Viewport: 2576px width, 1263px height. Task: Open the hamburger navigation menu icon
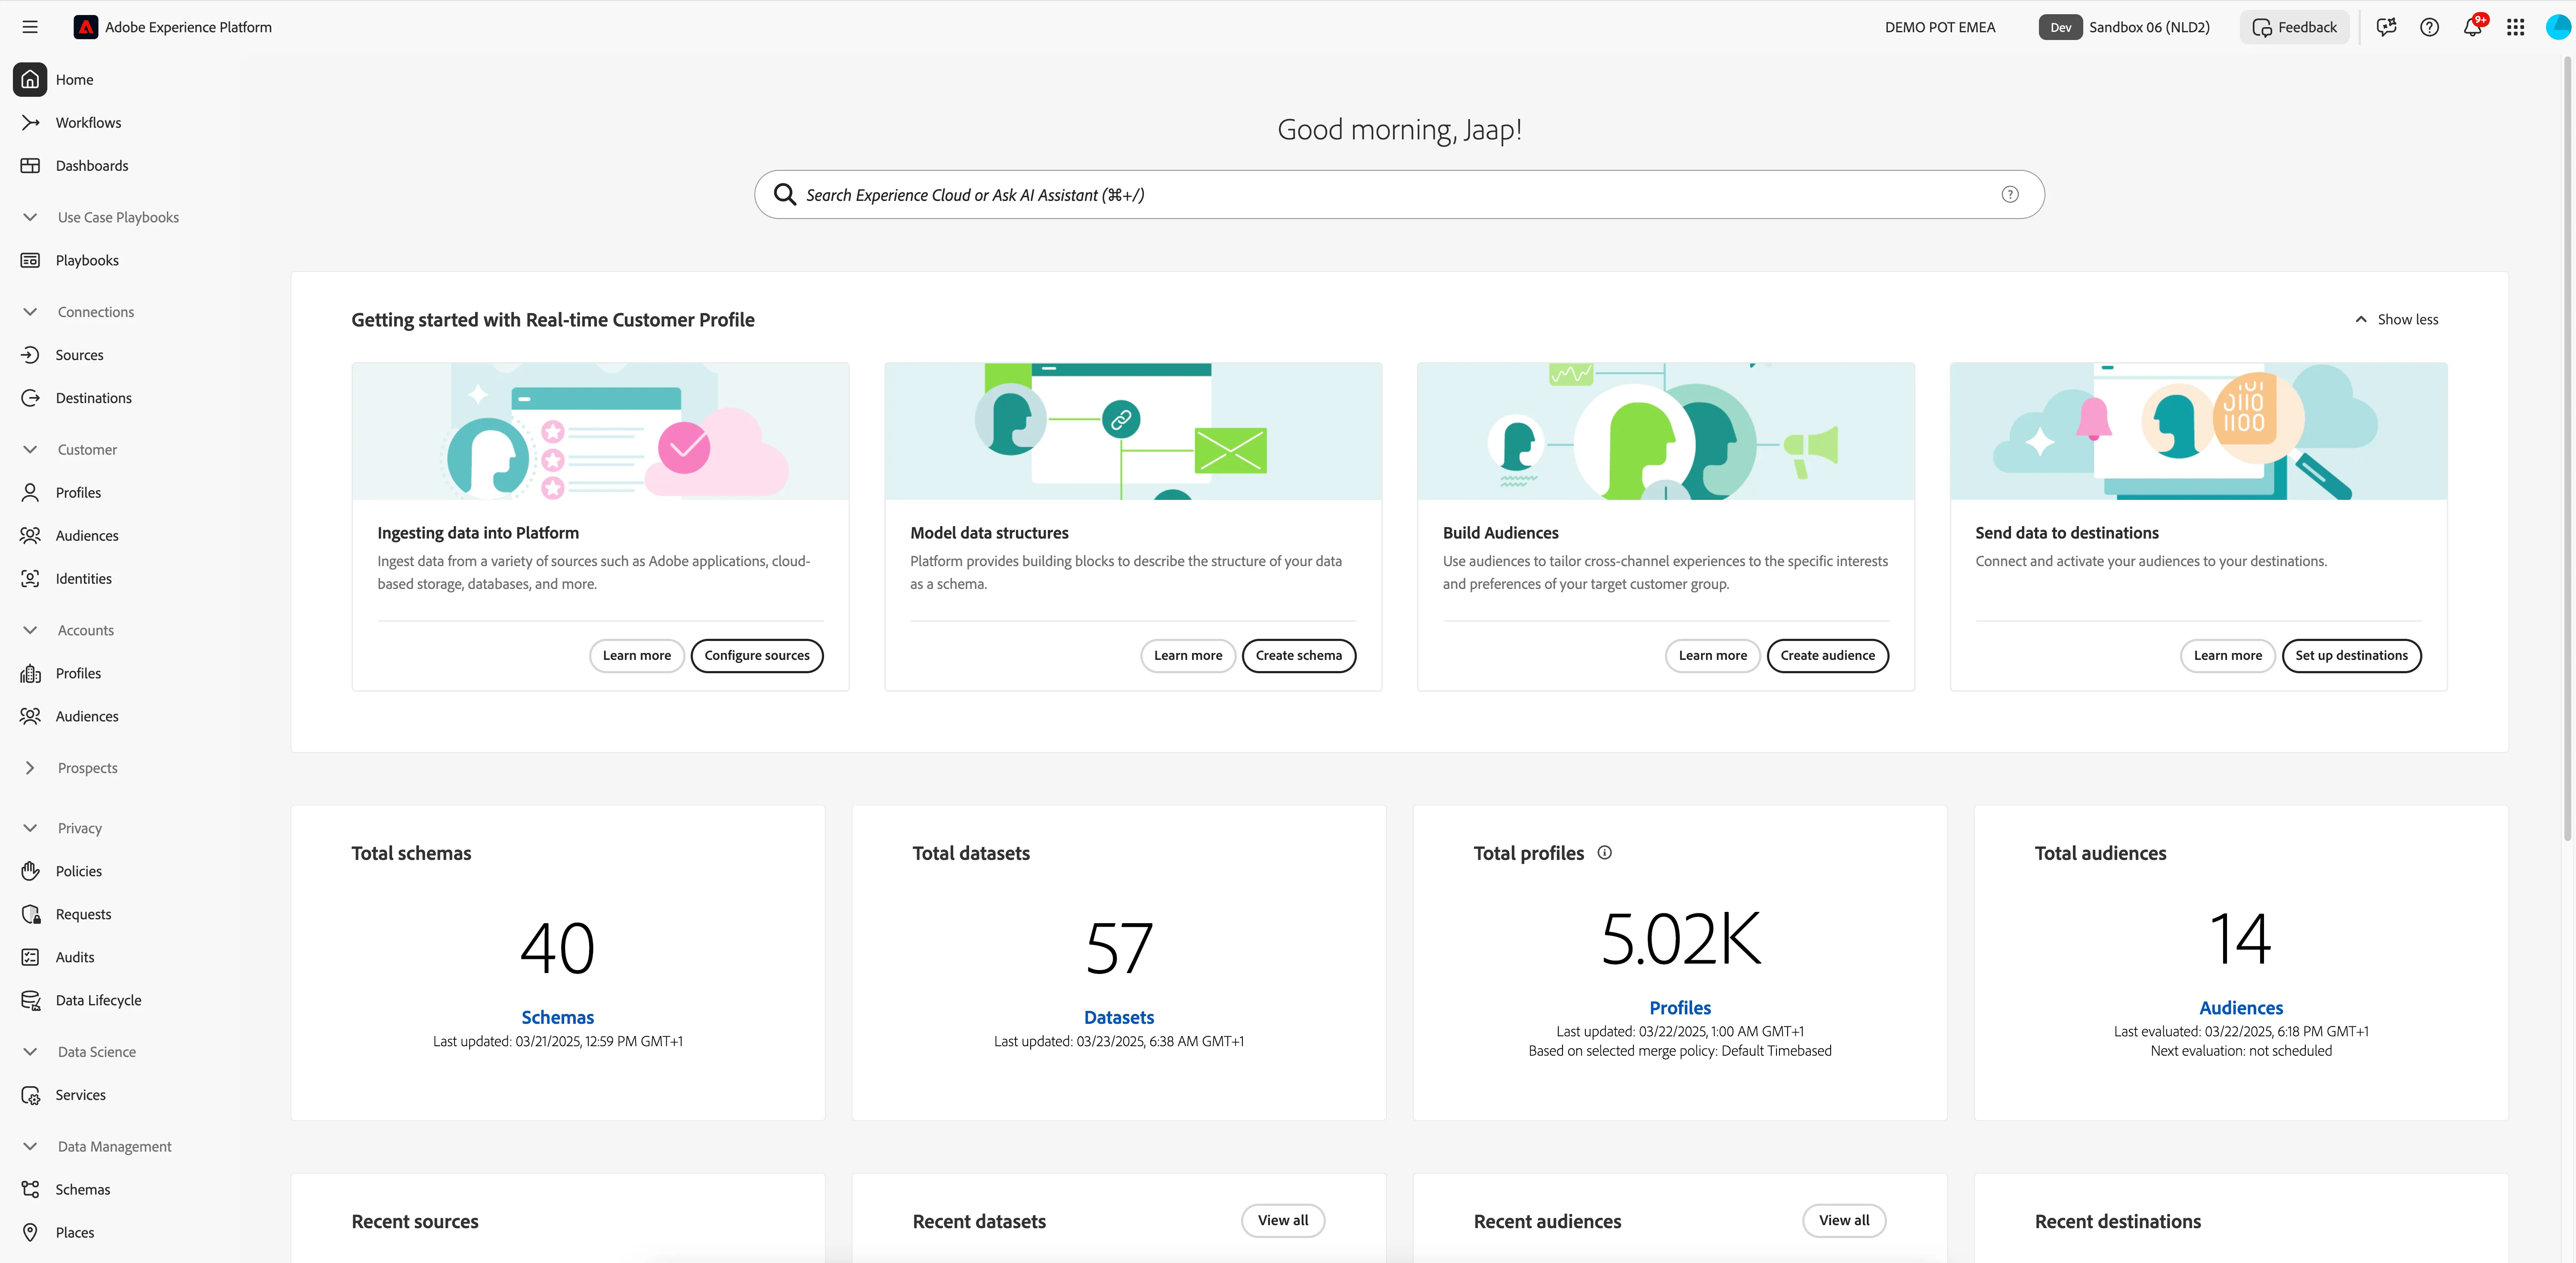30,27
